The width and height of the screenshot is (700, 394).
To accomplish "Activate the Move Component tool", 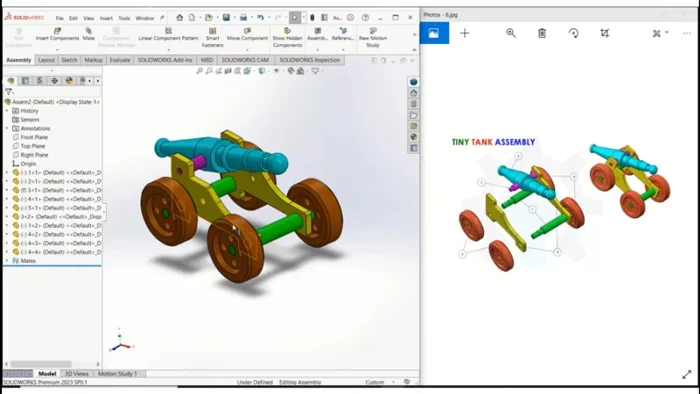I will point(247,34).
